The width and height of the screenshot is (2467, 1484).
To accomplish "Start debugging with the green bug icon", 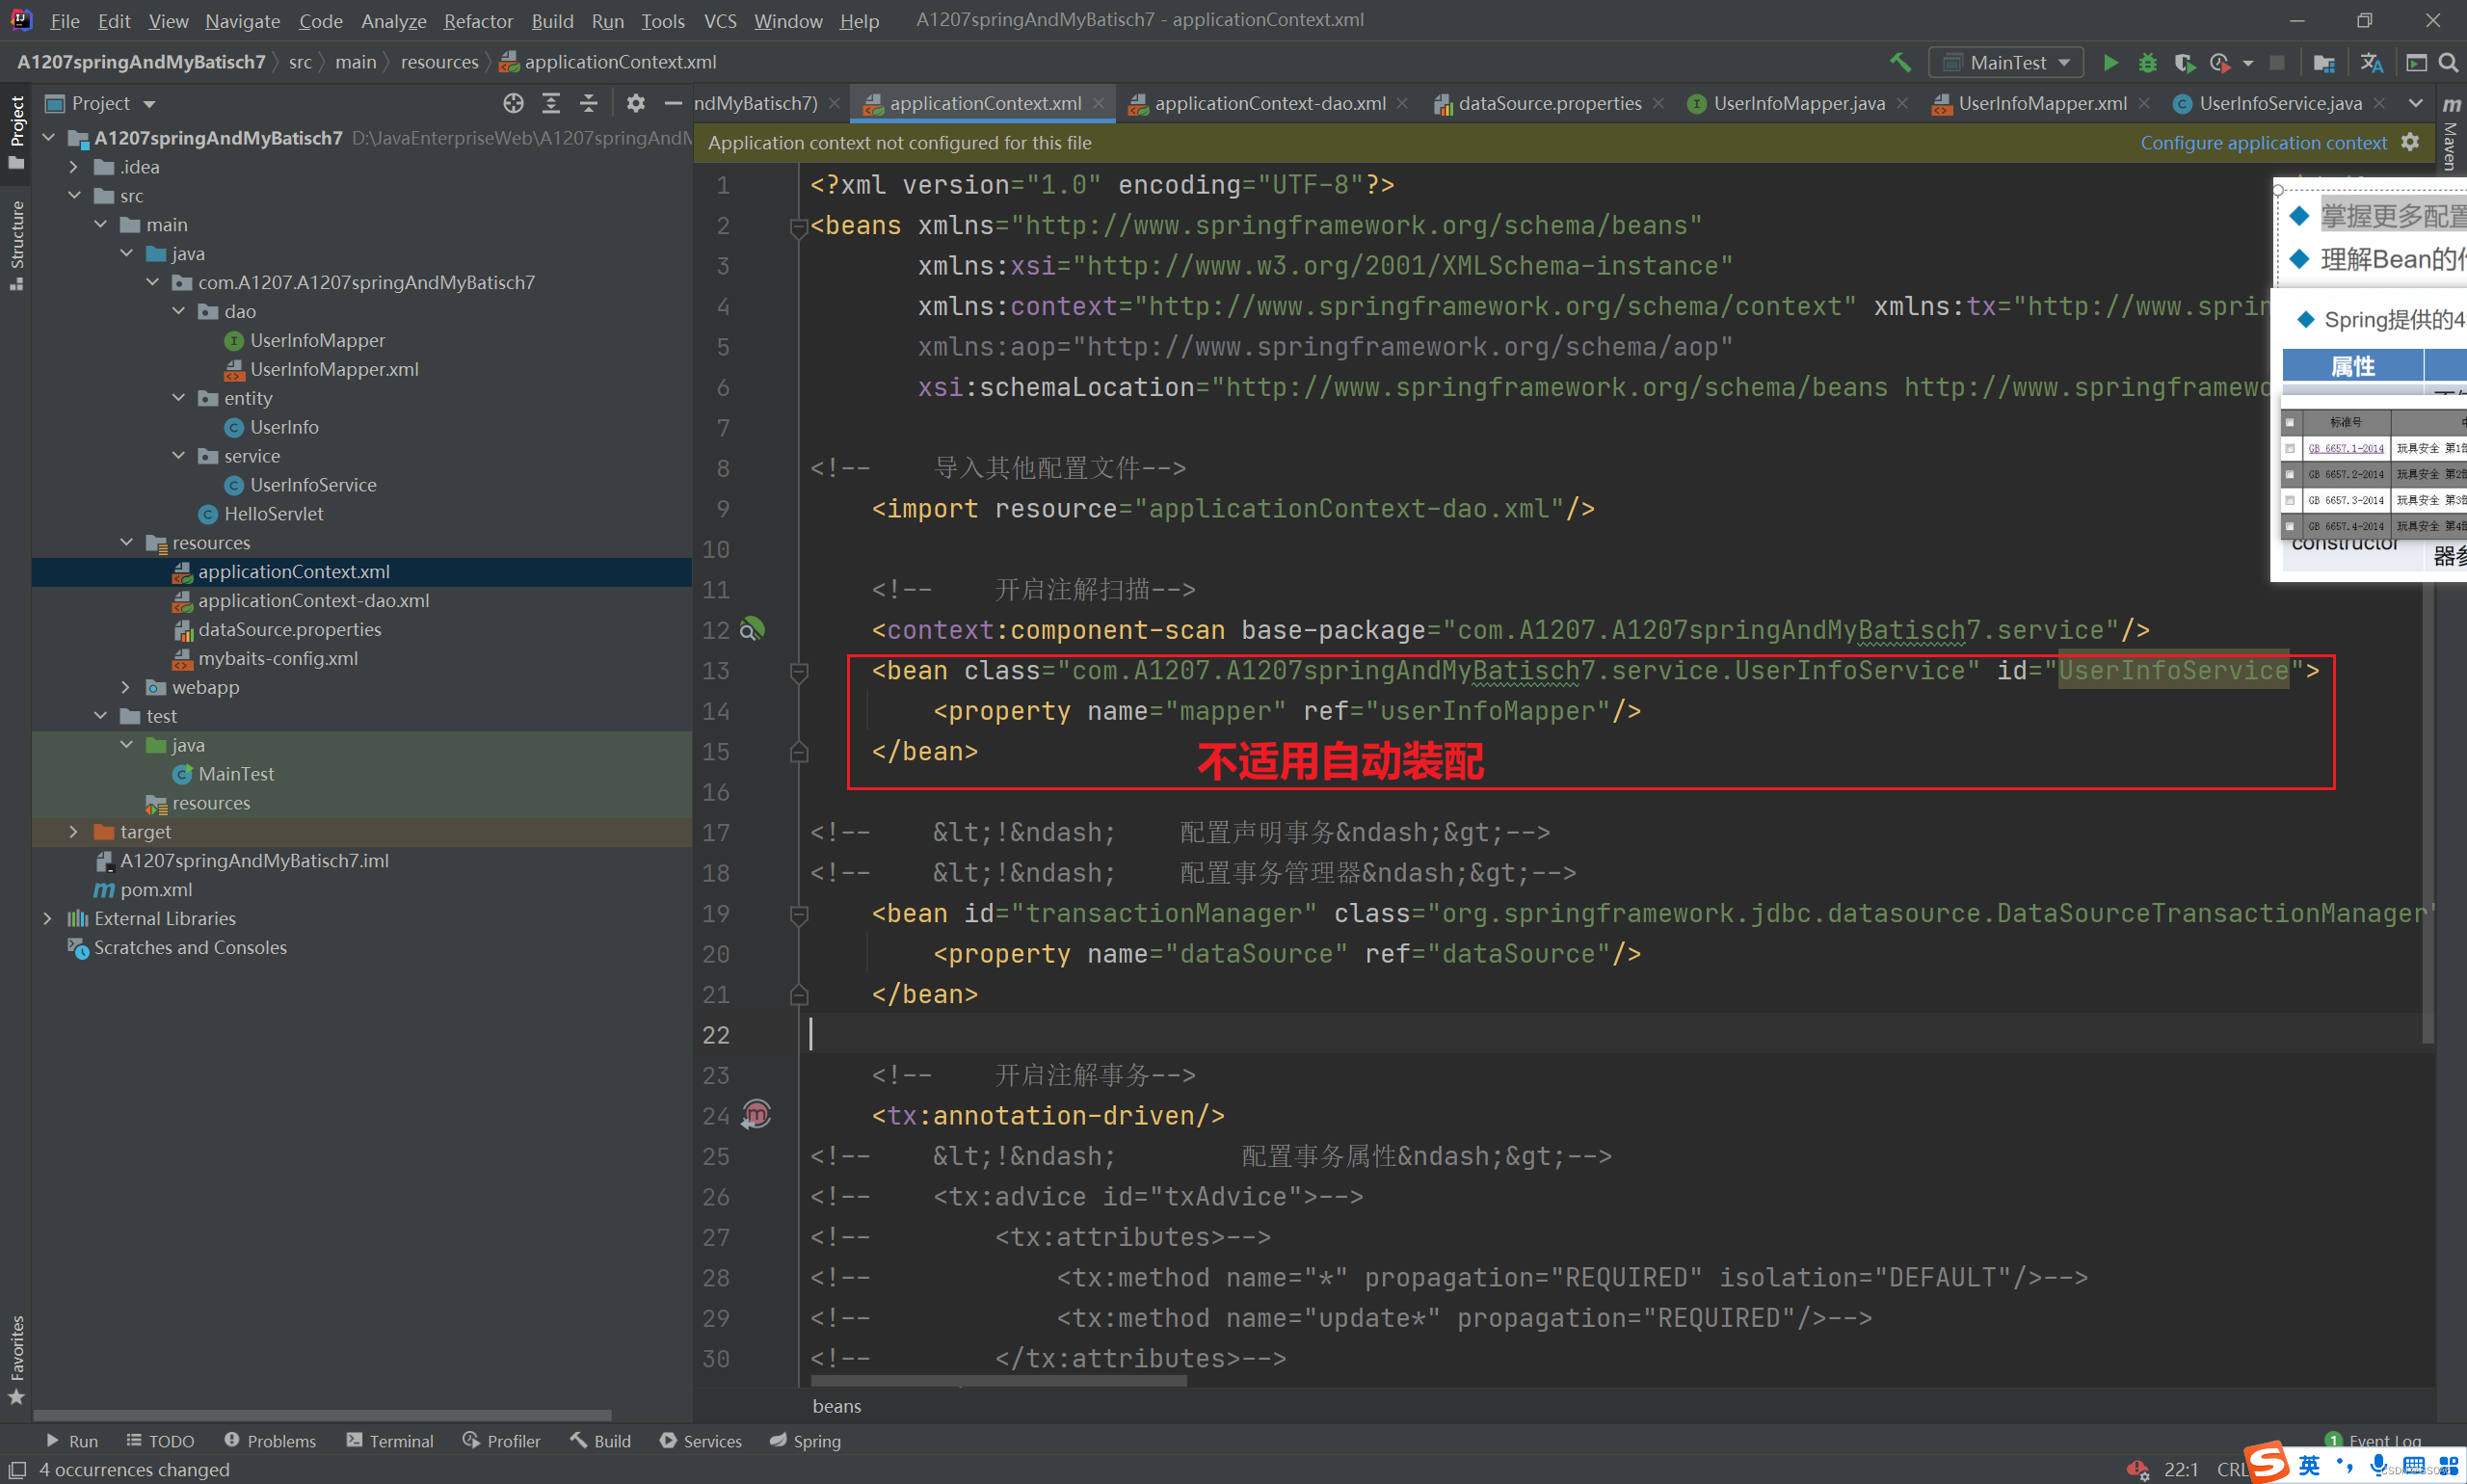I will click(x=2147, y=62).
